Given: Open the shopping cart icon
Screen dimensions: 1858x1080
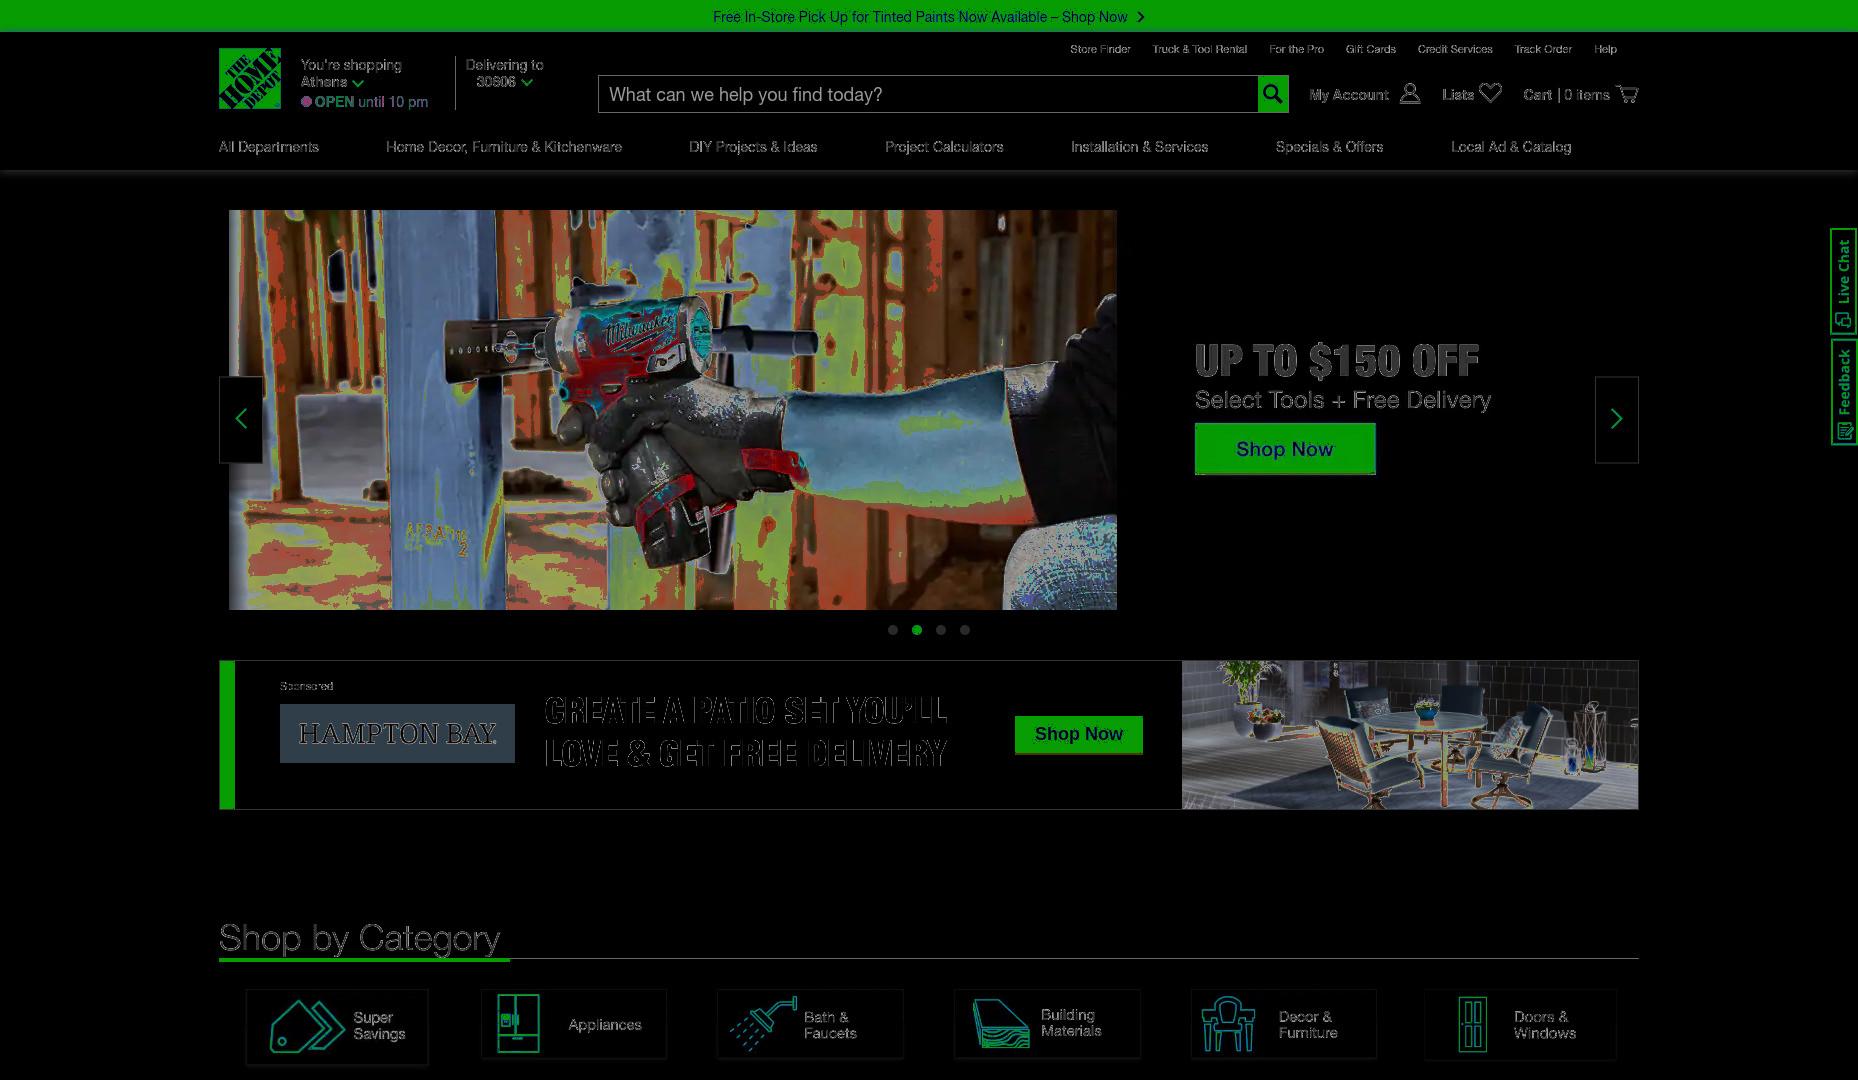Looking at the screenshot, I should [x=1628, y=94].
